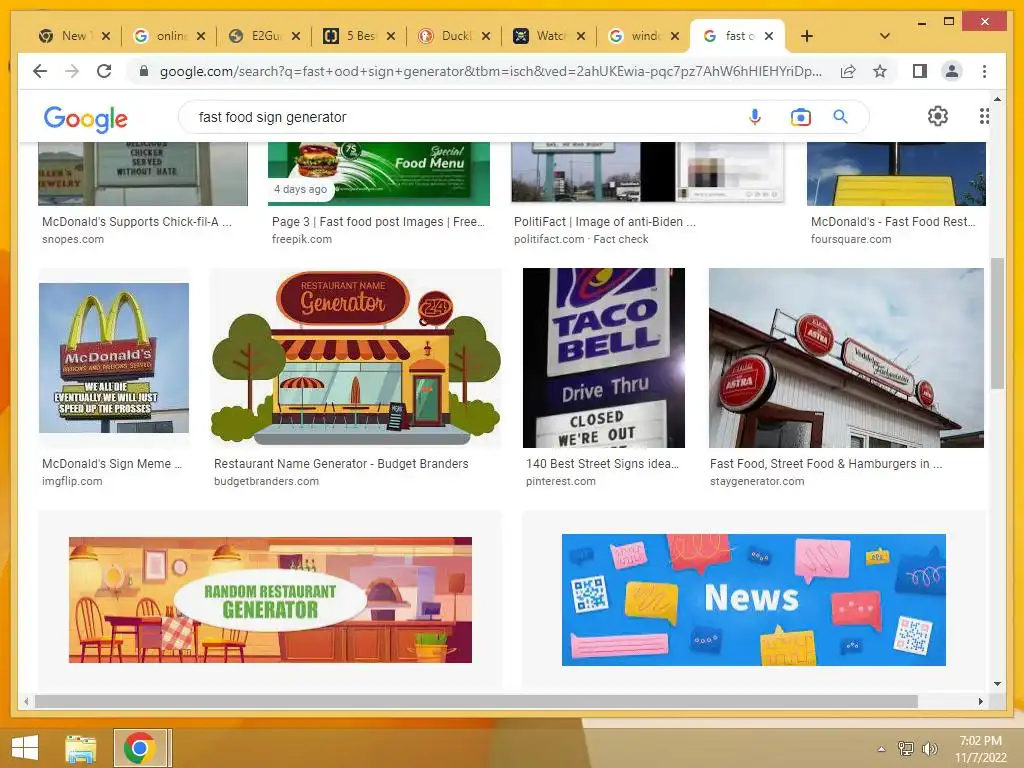1024x768 pixels.
Task: Open the Astra hamburger stand image
Action: coord(846,358)
